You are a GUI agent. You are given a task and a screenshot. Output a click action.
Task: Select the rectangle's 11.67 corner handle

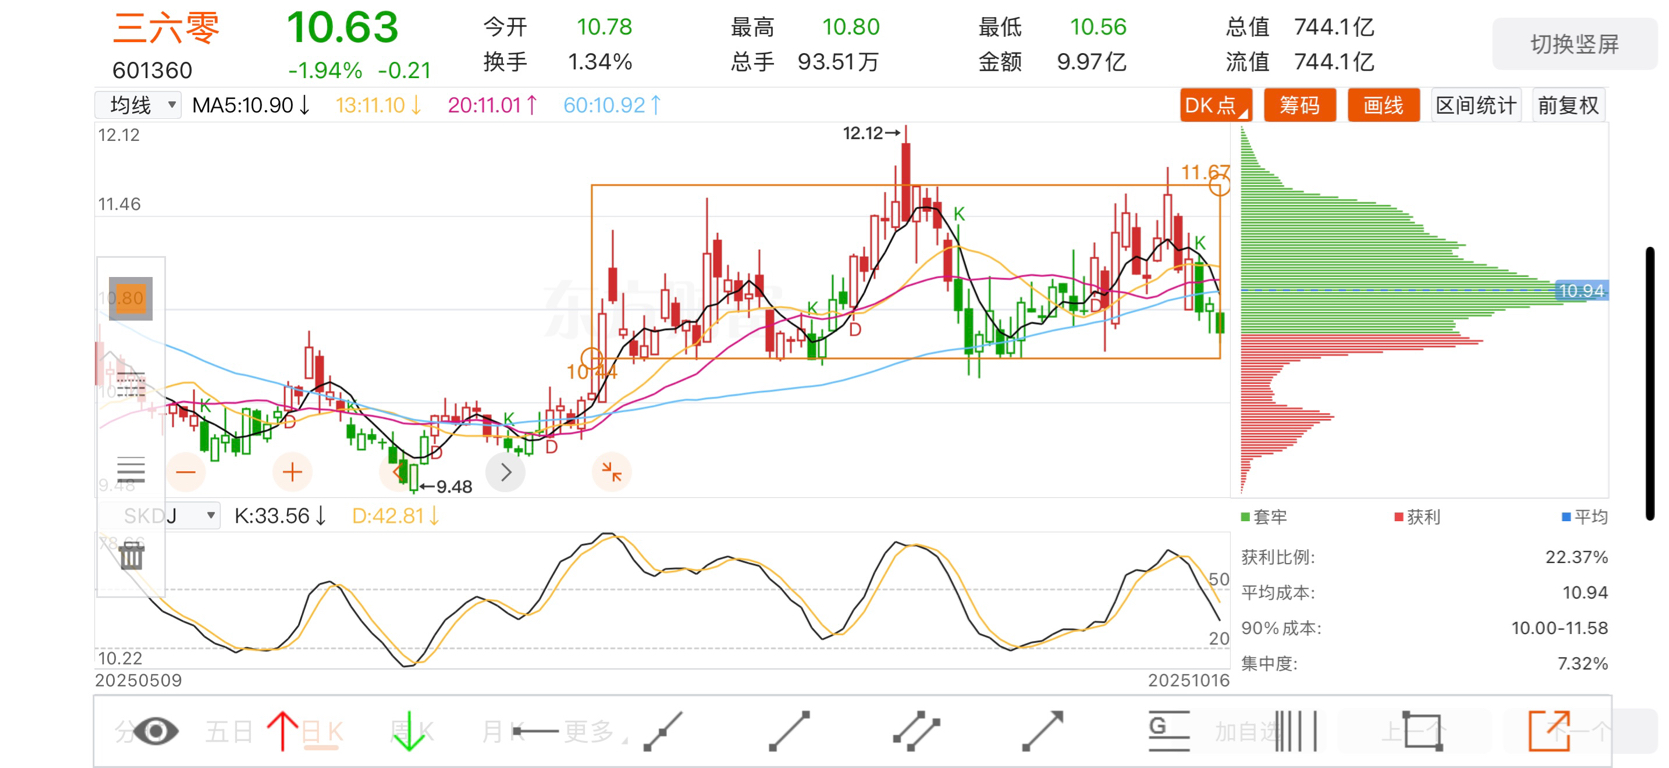(x=1220, y=185)
